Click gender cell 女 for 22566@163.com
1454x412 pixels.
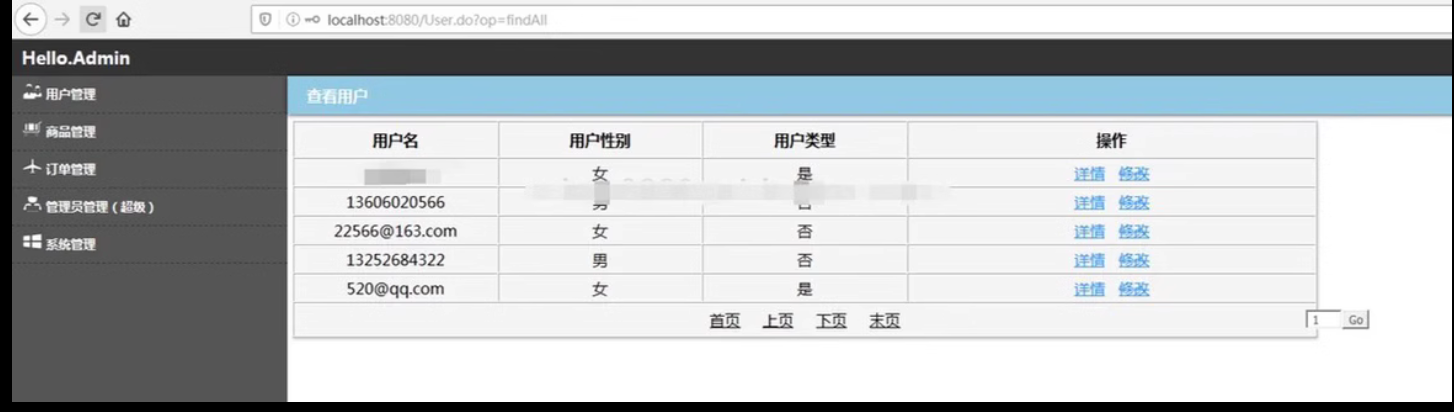[x=600, y=232]
